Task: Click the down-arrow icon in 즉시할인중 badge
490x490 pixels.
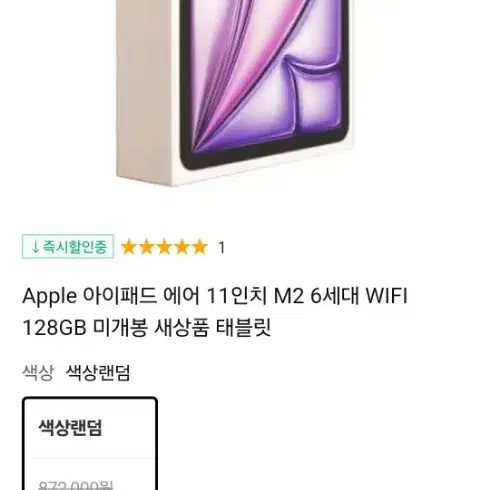Action: point(35,247)
